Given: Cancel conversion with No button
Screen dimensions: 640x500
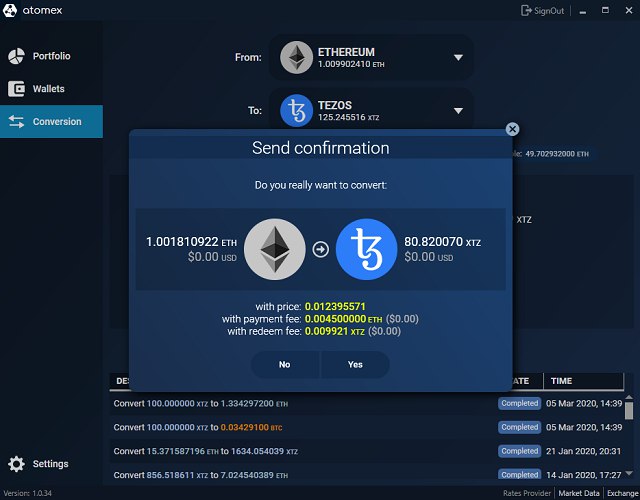Looking at the screenshot, I should (285, 364).
